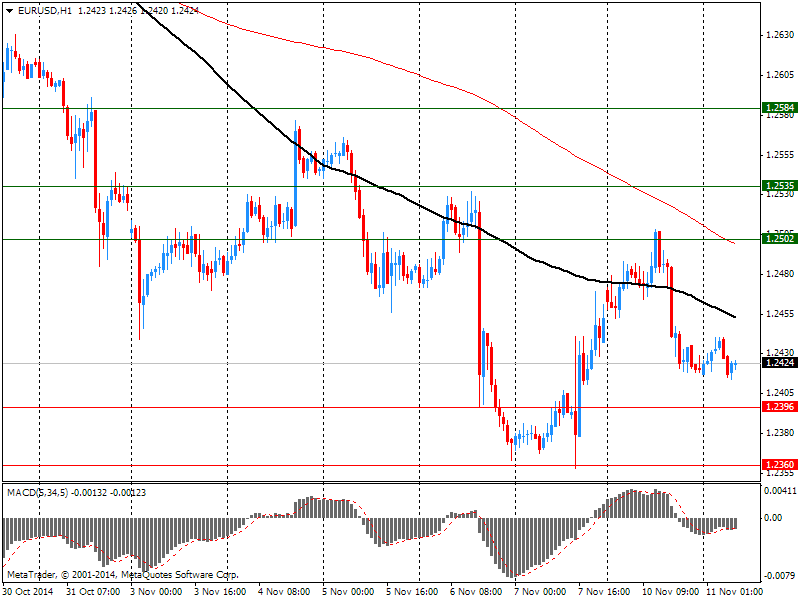The image size is (800, 600).
Task: Select the green 1.2502 resistance price label
Action: (780, 238)
